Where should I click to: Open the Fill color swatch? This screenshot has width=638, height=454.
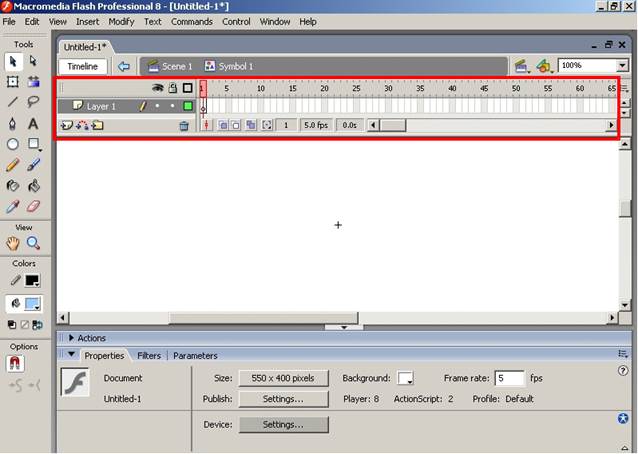point(32,304)
